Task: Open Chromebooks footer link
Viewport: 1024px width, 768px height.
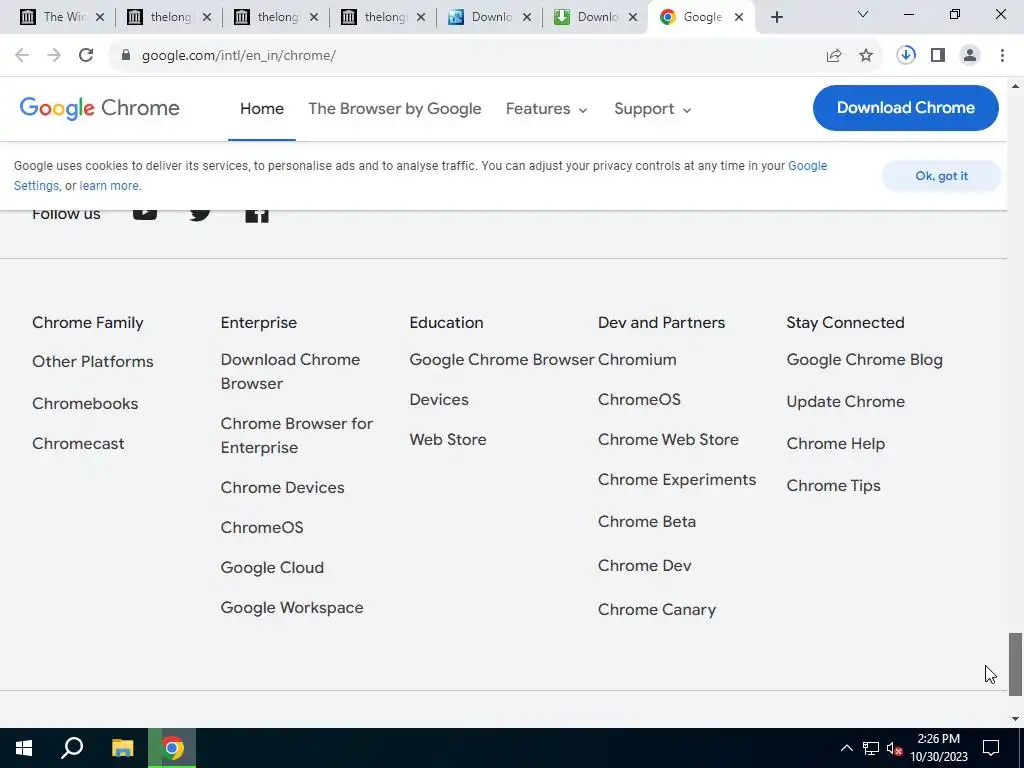Action: point(85,404)
